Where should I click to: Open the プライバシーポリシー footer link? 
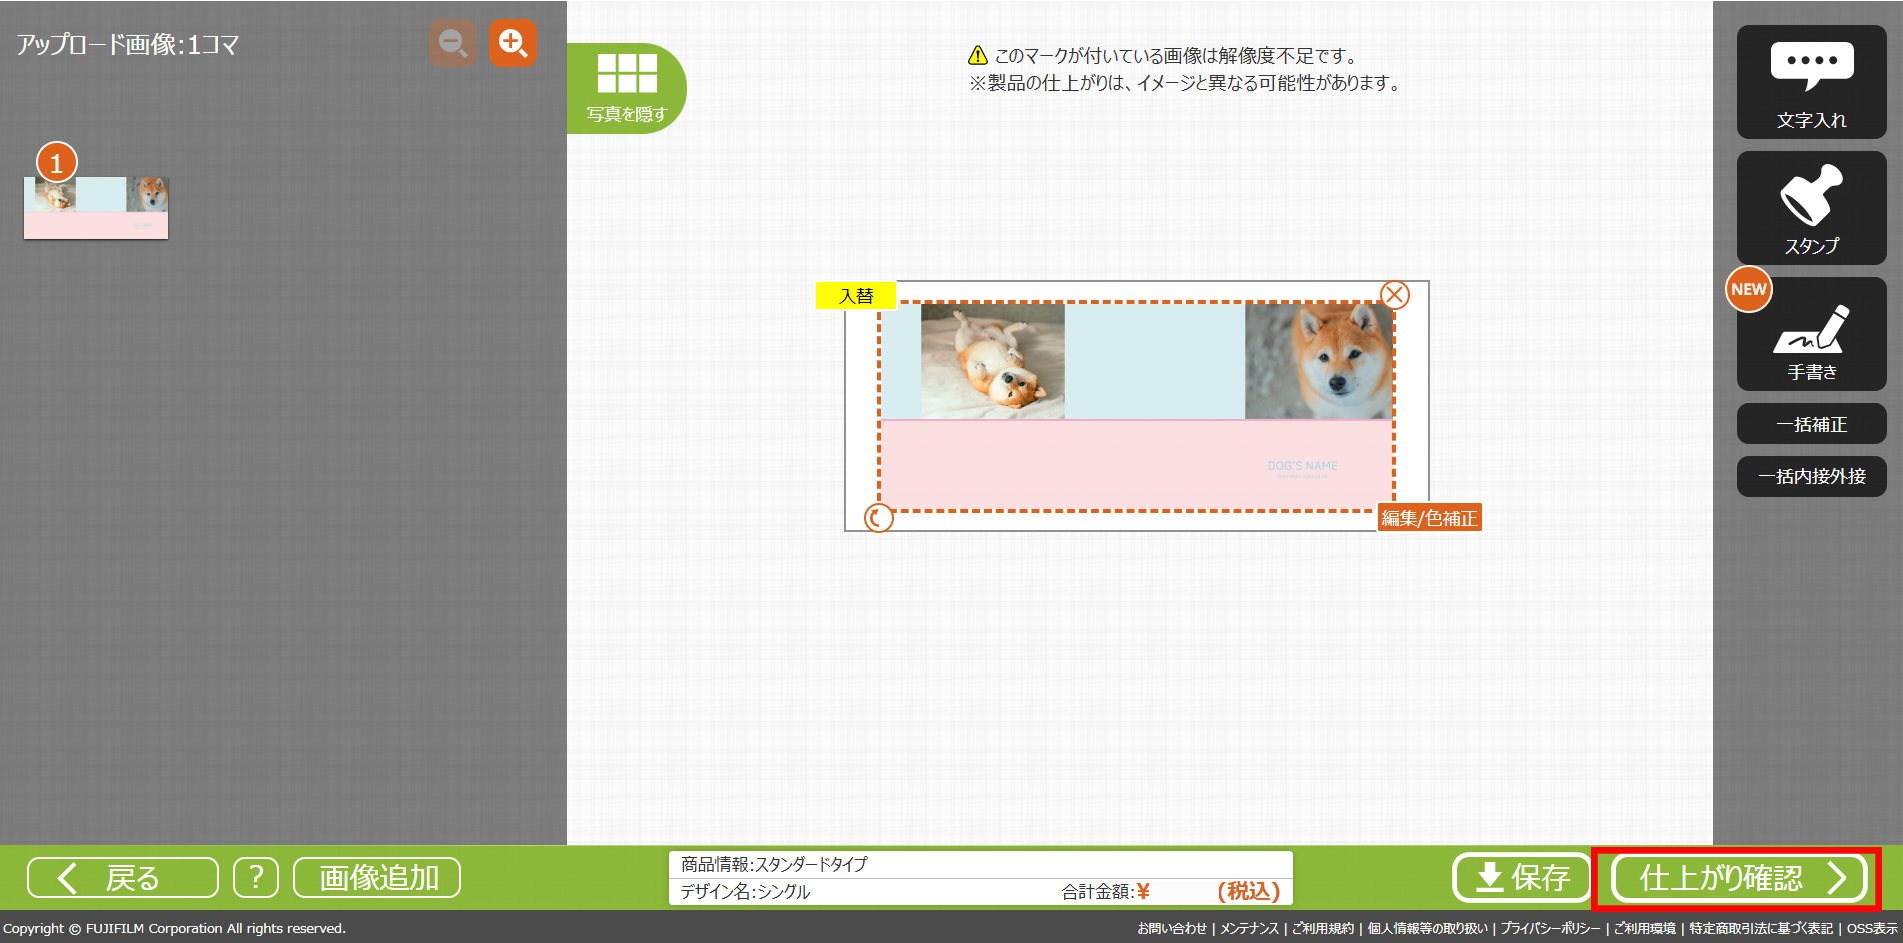(1550, 929)
